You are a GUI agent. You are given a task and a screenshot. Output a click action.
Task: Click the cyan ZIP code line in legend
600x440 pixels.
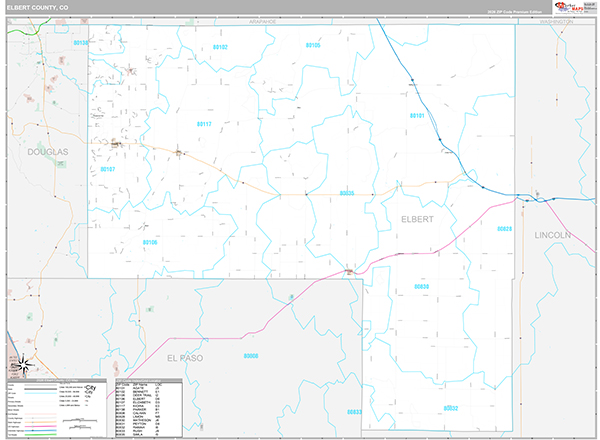tap(41, 393)
